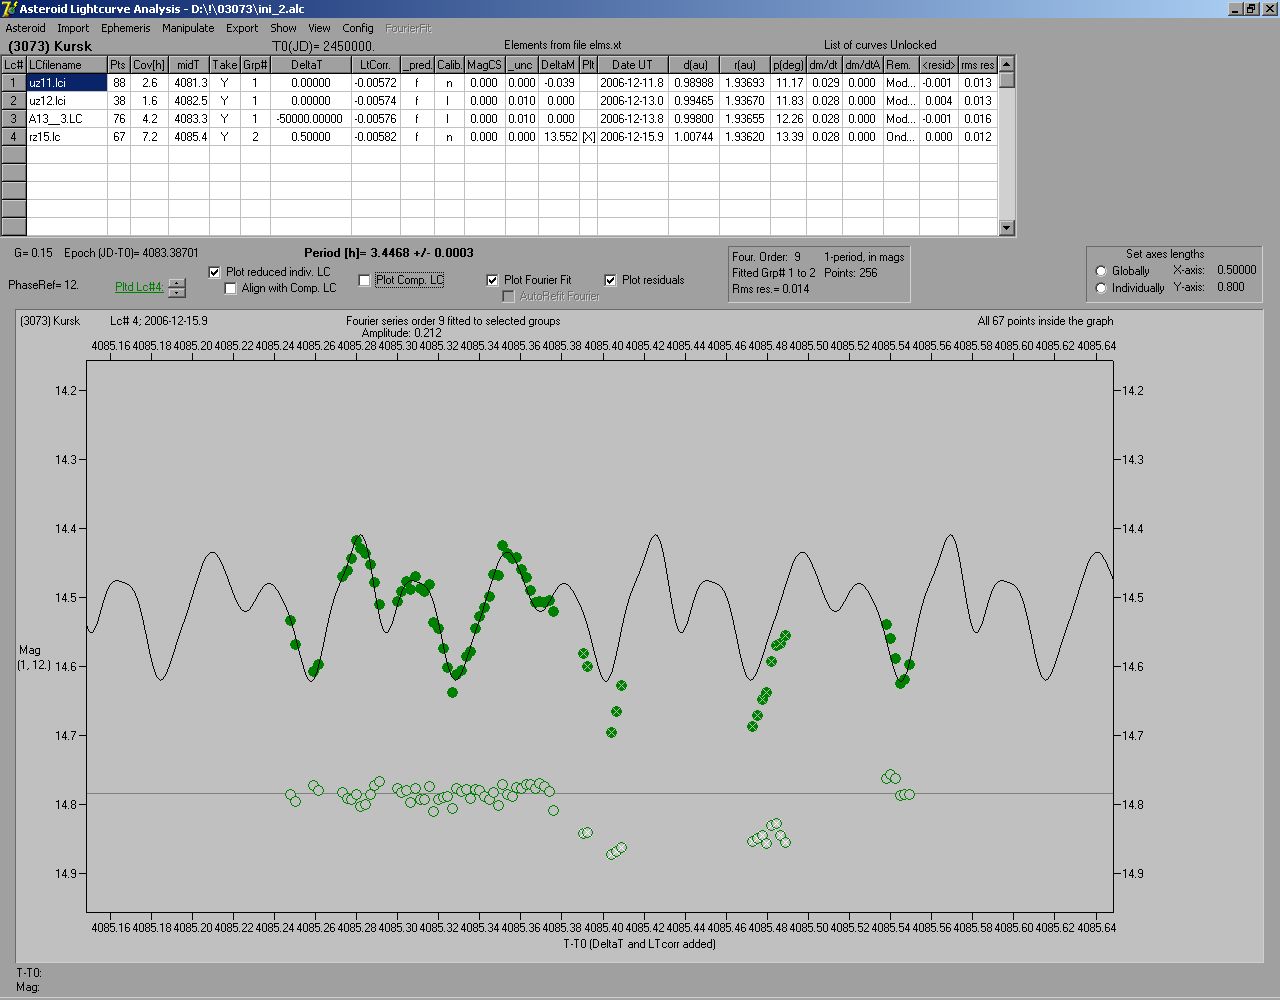The width and height of the screenshot is (1280, 1000).
Task: Click the uz11.lci filename cell
Action: point(67,83)
